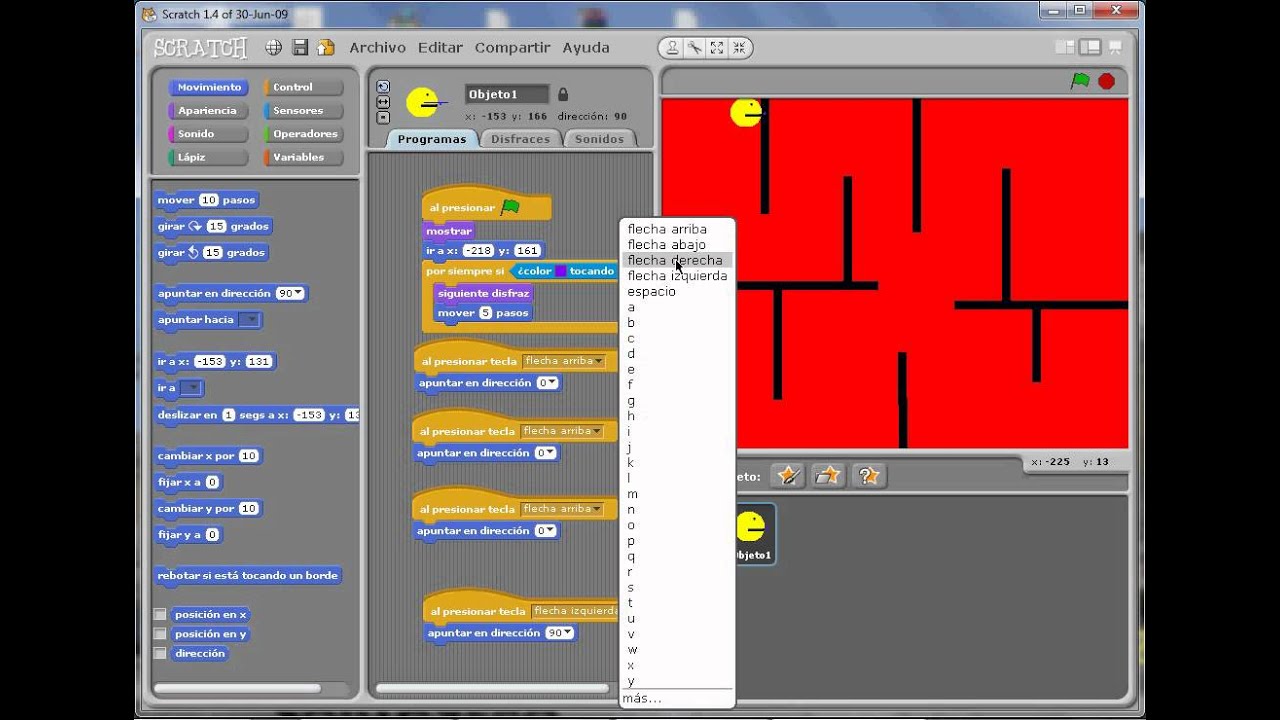Screen dimensions: 1280x720
Task: Choose flecha izquierda from key list
Action: coord(677,276)
